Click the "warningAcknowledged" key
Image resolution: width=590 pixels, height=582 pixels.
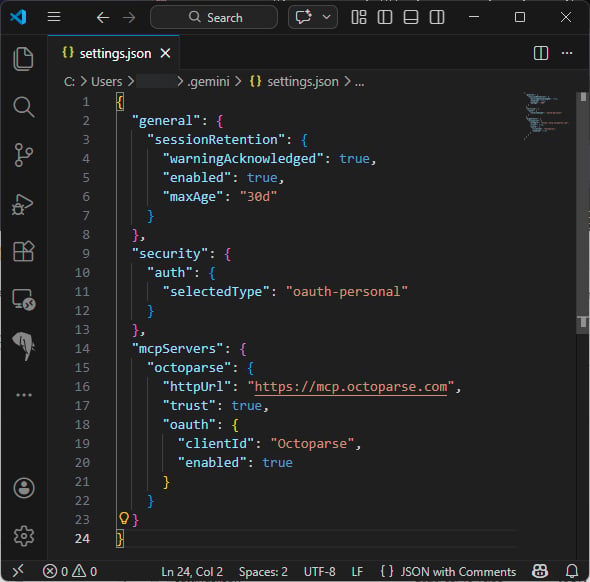[243, 158]
